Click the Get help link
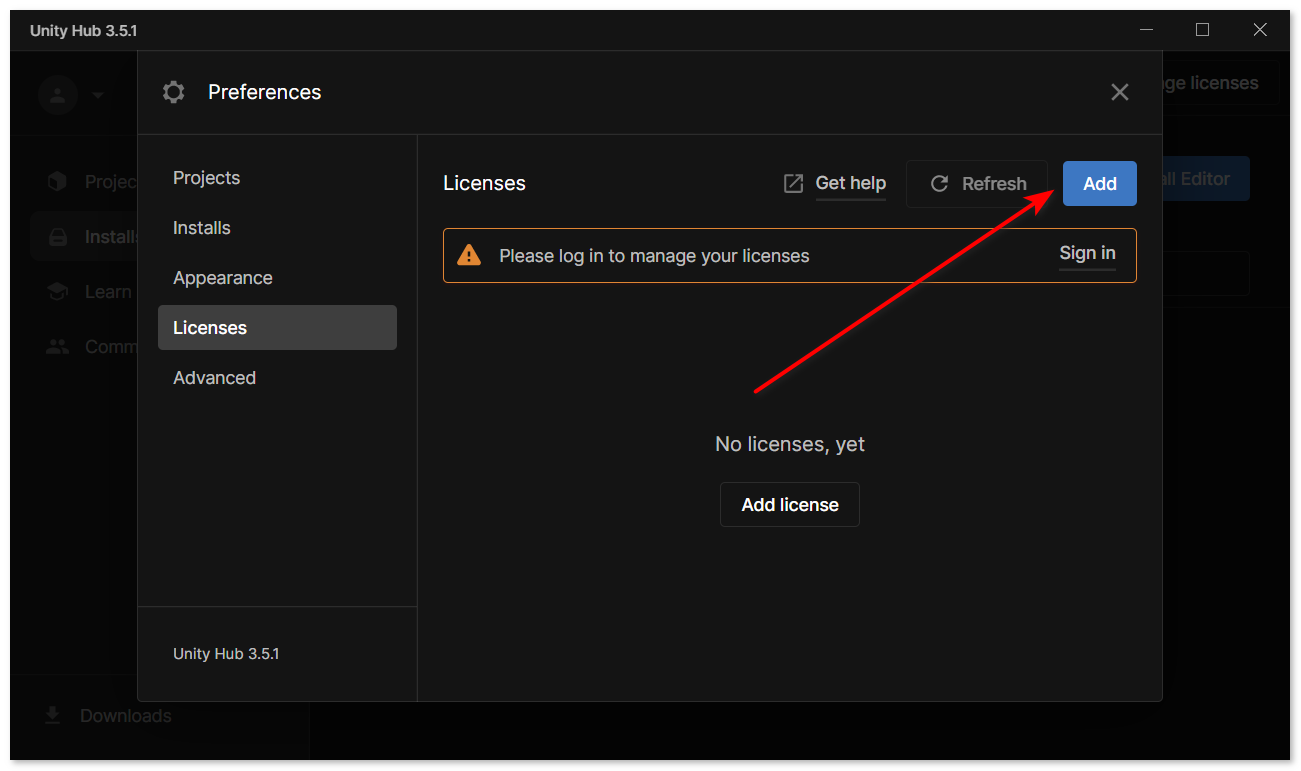 click(851, 183)
